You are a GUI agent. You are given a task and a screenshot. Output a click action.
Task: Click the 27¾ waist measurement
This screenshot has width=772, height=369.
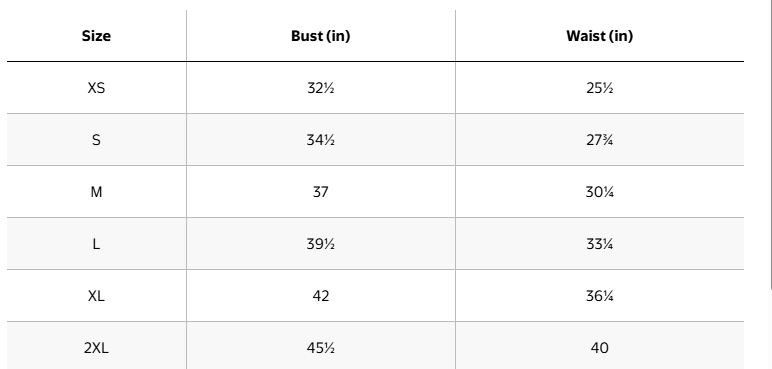[600, 140]
